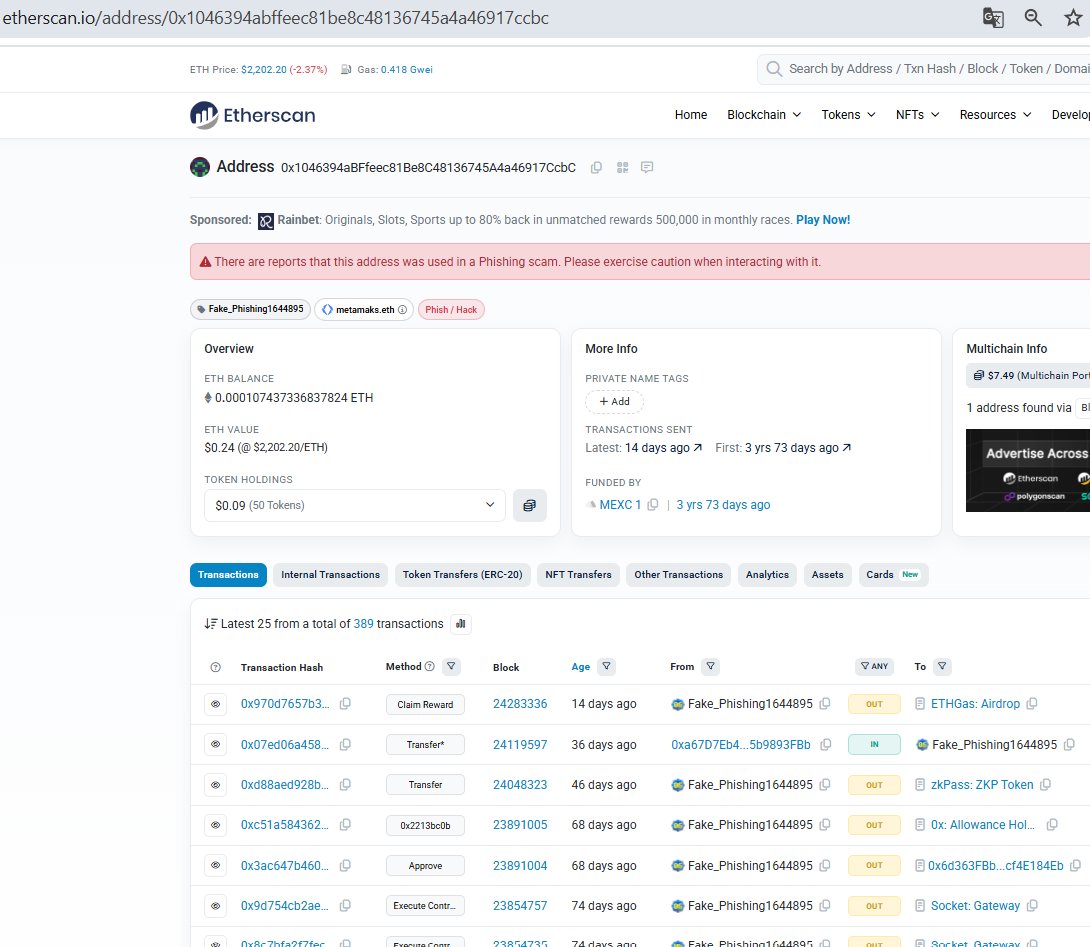The image size is (1090, 947).
Task: Preview transaction 0x9d754cb2ae with eye icon
Action: click(x=215, y=906)
